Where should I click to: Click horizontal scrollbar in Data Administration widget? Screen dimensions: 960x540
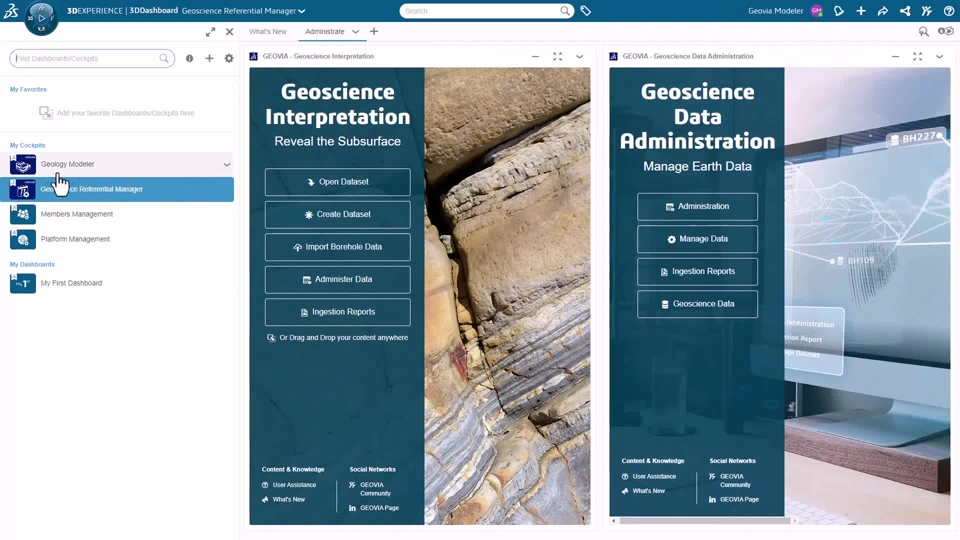coord(704,520)
